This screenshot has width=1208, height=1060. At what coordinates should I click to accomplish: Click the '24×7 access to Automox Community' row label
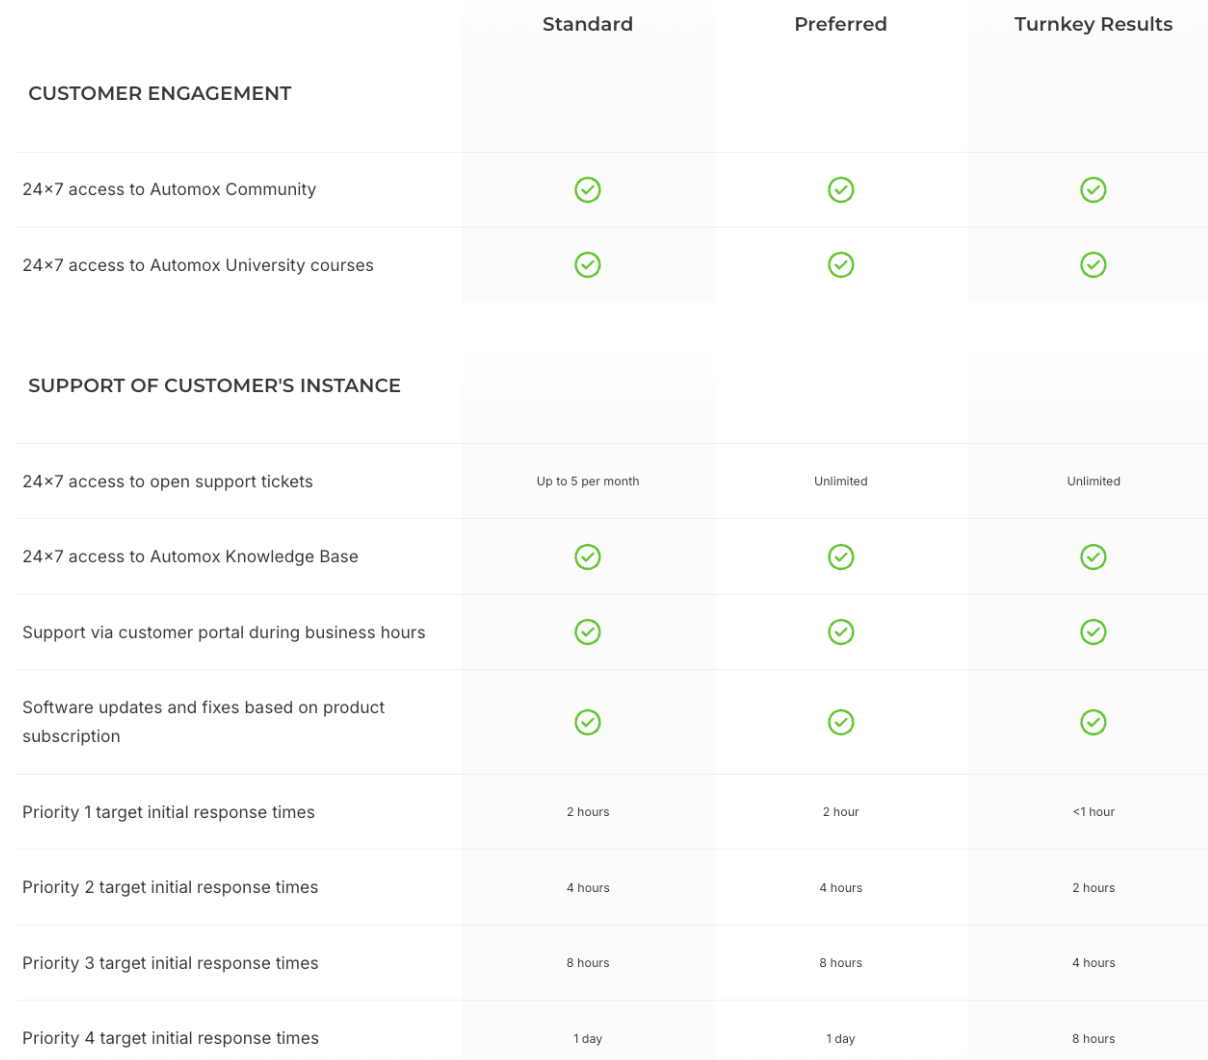169,189
